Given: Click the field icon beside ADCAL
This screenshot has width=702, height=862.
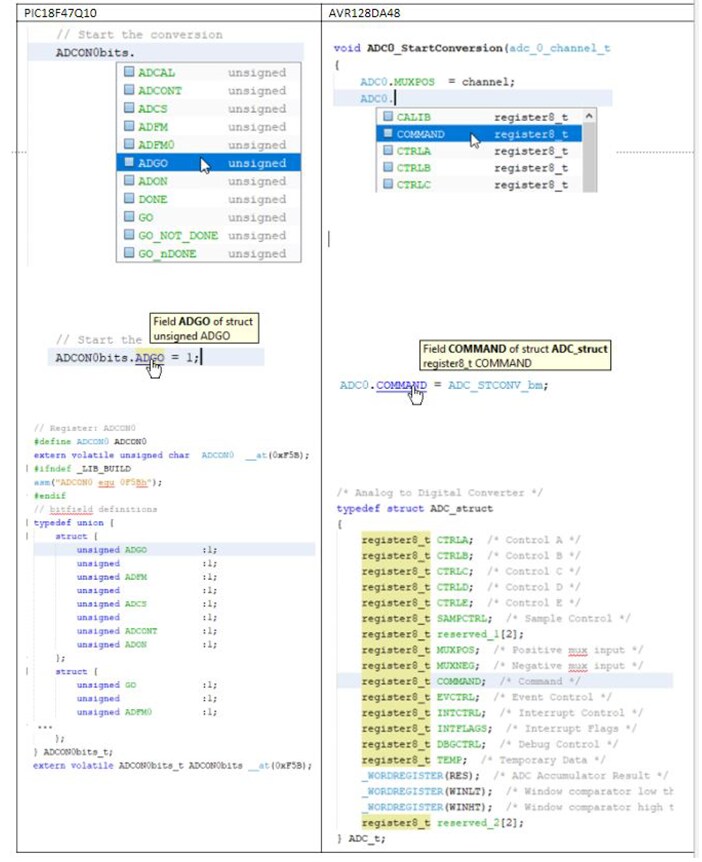Looking at the screenshot, I should tap(129, 73).
